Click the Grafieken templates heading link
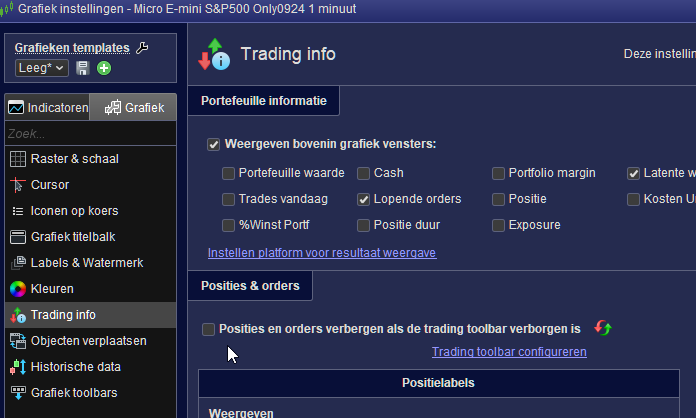This screenshot has height=418, width=696. (x=72, y=47)
